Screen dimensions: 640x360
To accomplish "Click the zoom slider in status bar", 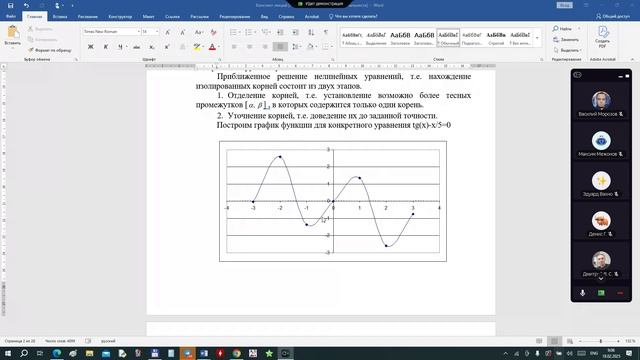I will pyautogui.click(x=600, y=341).
